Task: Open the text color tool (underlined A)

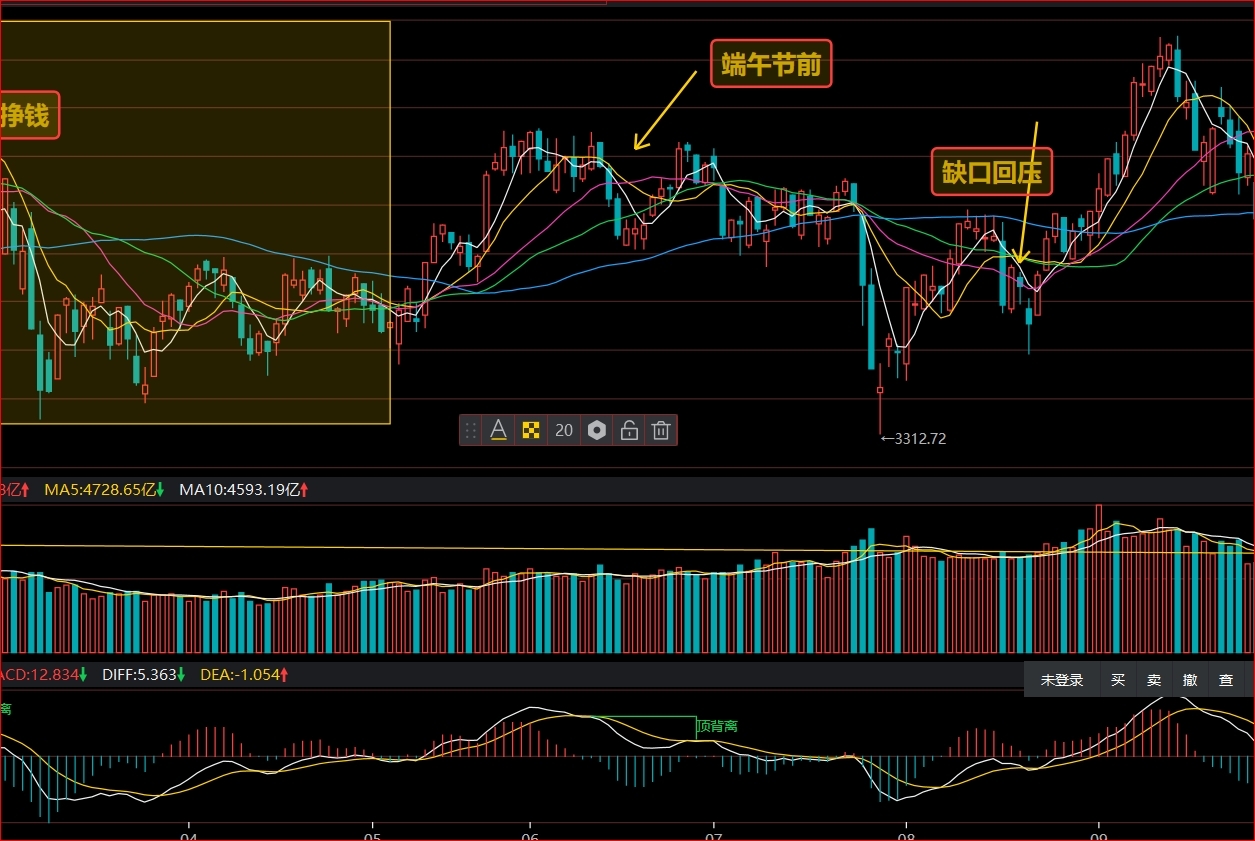Action: click(x=498, y=430)
